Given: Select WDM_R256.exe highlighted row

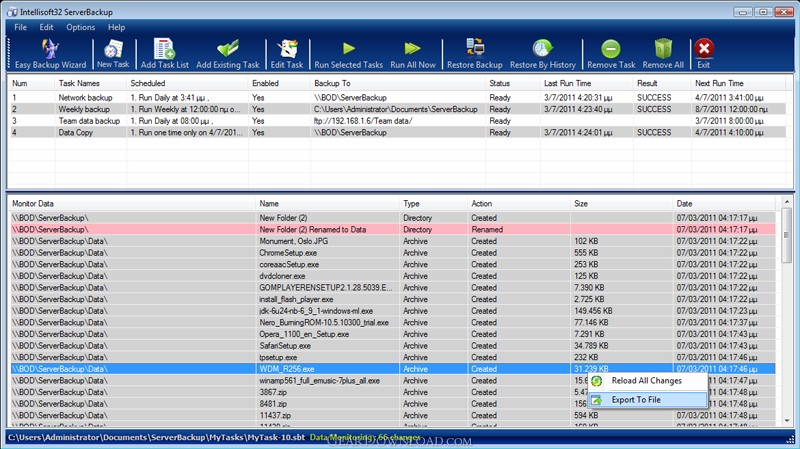Looking at the screenshot, I should (393, 369).
